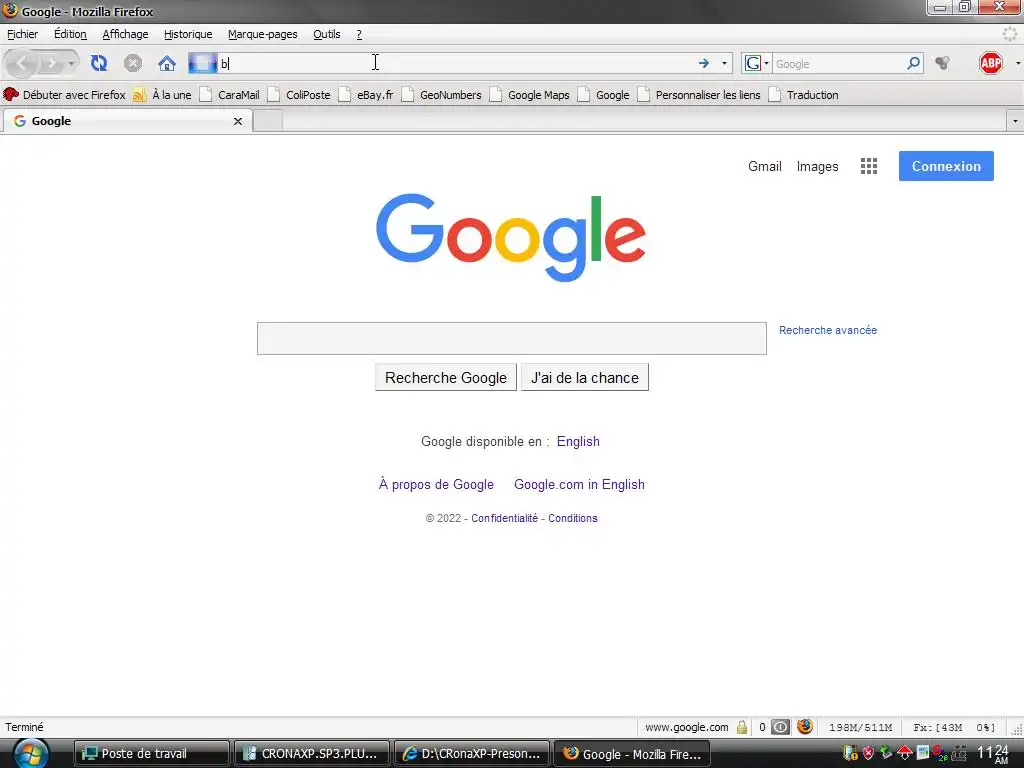Click the Stop loading button
The width and height of the screenshot is (1024, 768).
click(133, 63)
